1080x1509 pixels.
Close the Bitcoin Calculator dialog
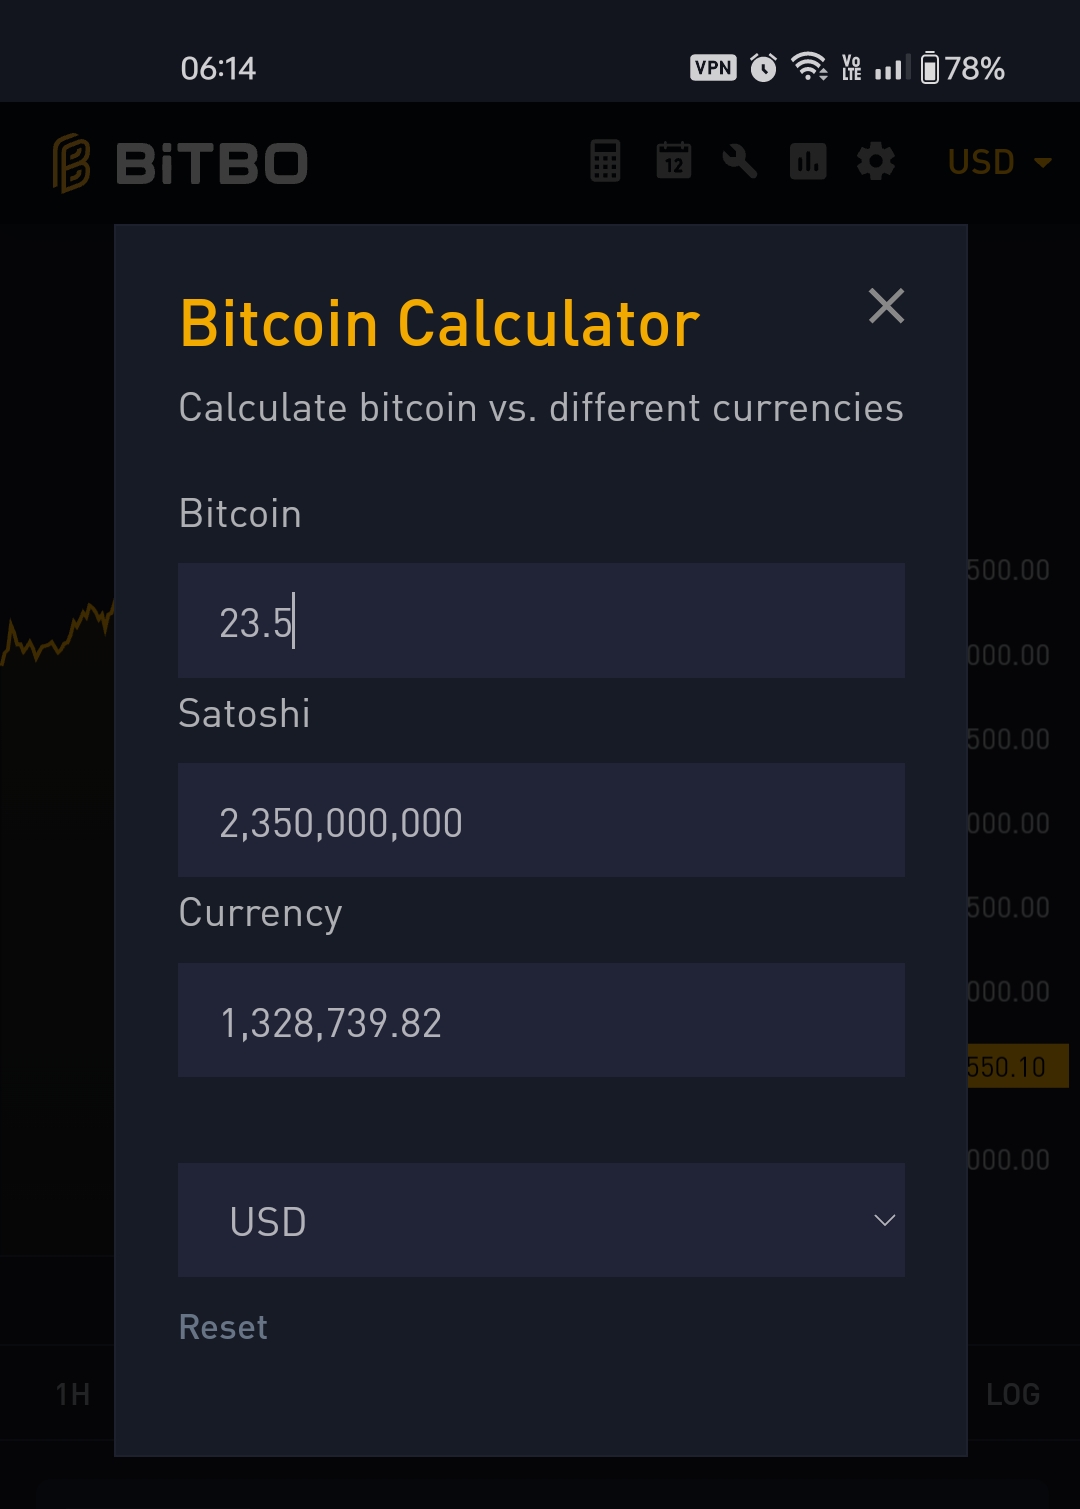(886, 306)
